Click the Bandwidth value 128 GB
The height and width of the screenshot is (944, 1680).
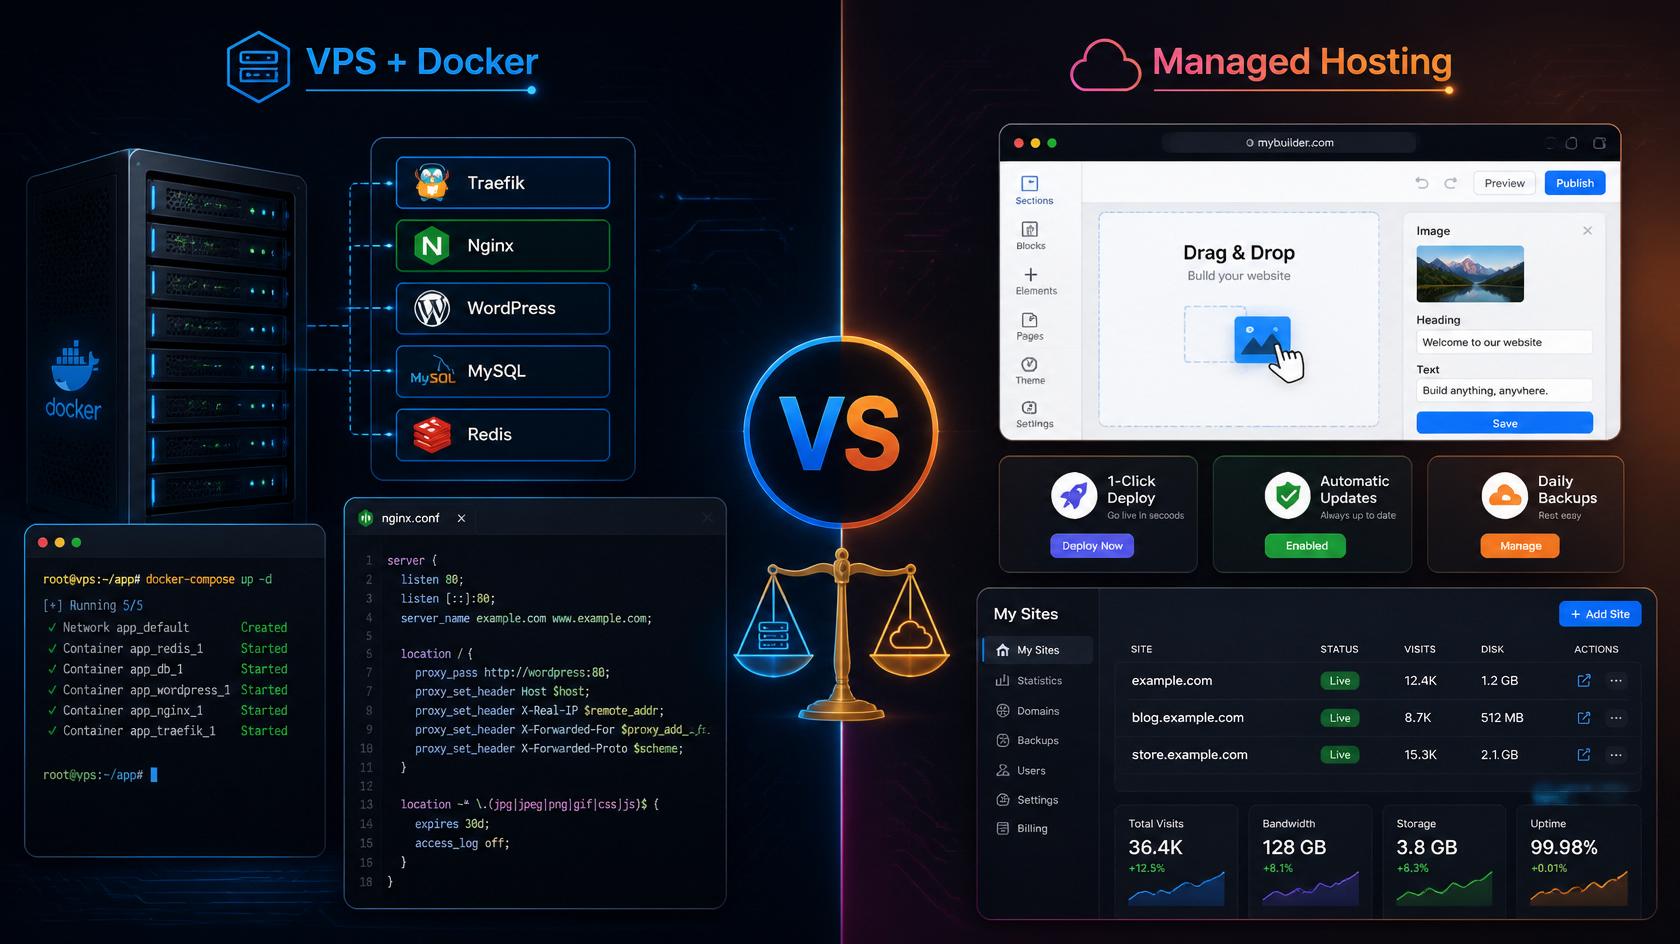tap(1294, 848)
